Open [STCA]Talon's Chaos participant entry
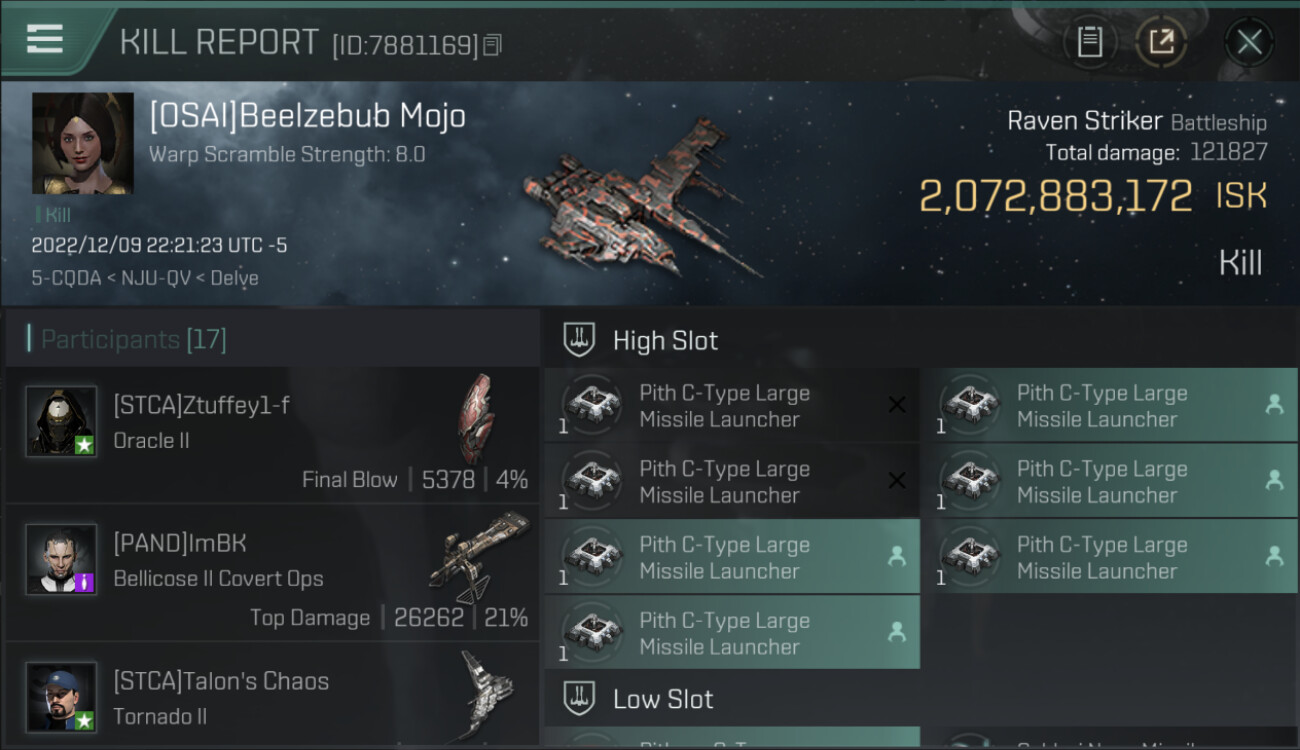1300x750 pixels. point(272,697)
